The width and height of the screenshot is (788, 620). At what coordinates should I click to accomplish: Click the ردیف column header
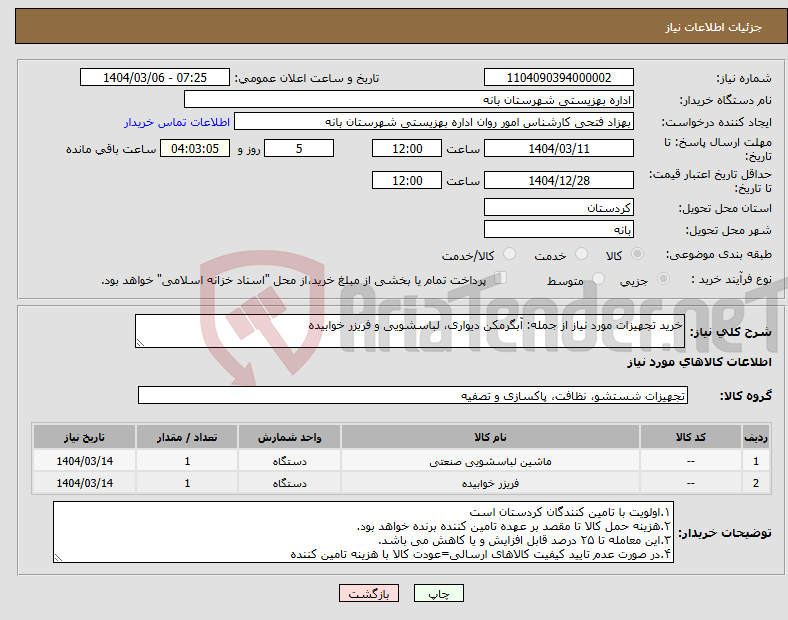756,437
